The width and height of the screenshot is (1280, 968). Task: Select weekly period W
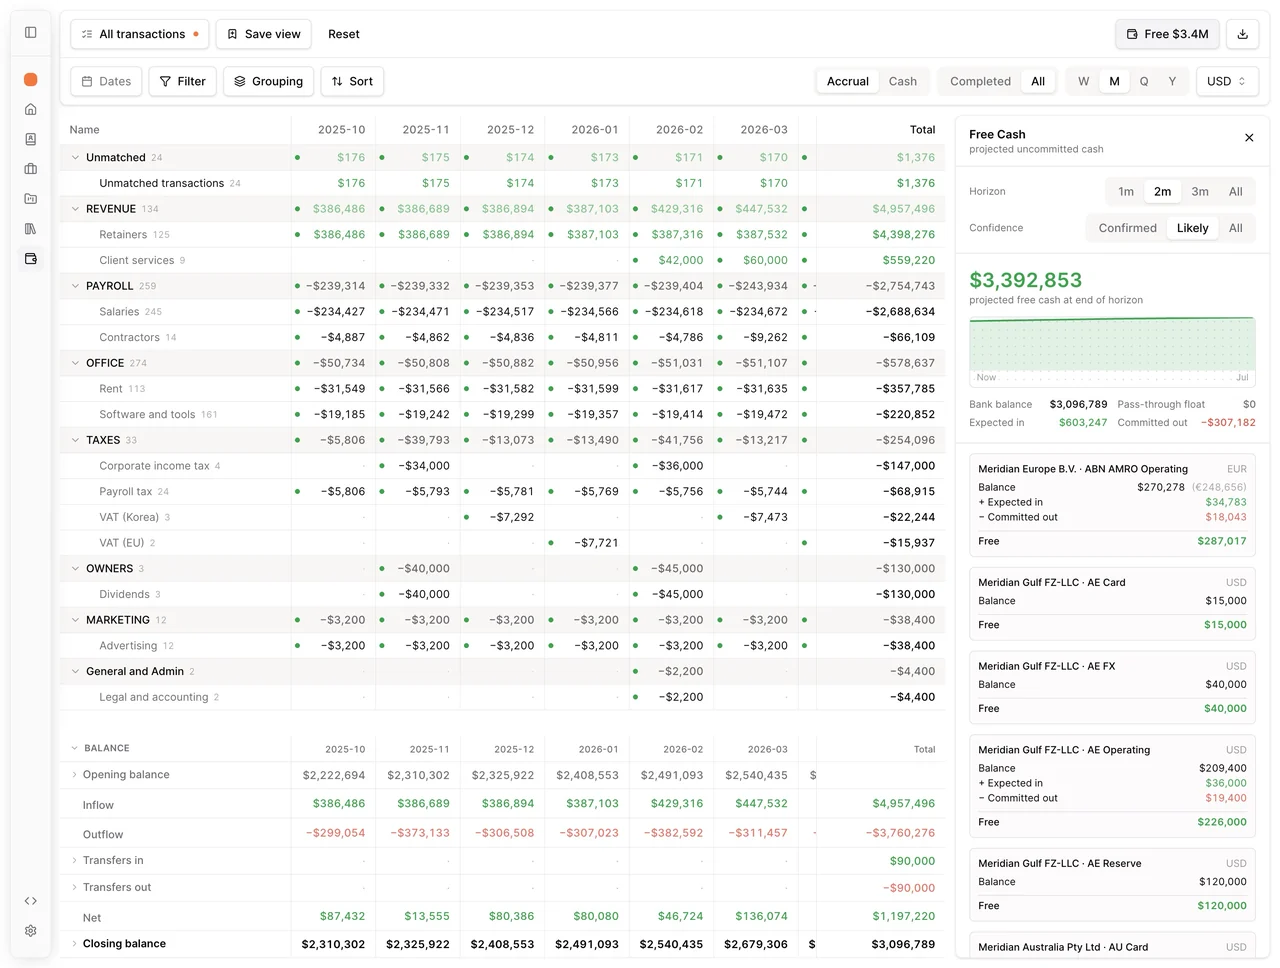[1084, 81]
